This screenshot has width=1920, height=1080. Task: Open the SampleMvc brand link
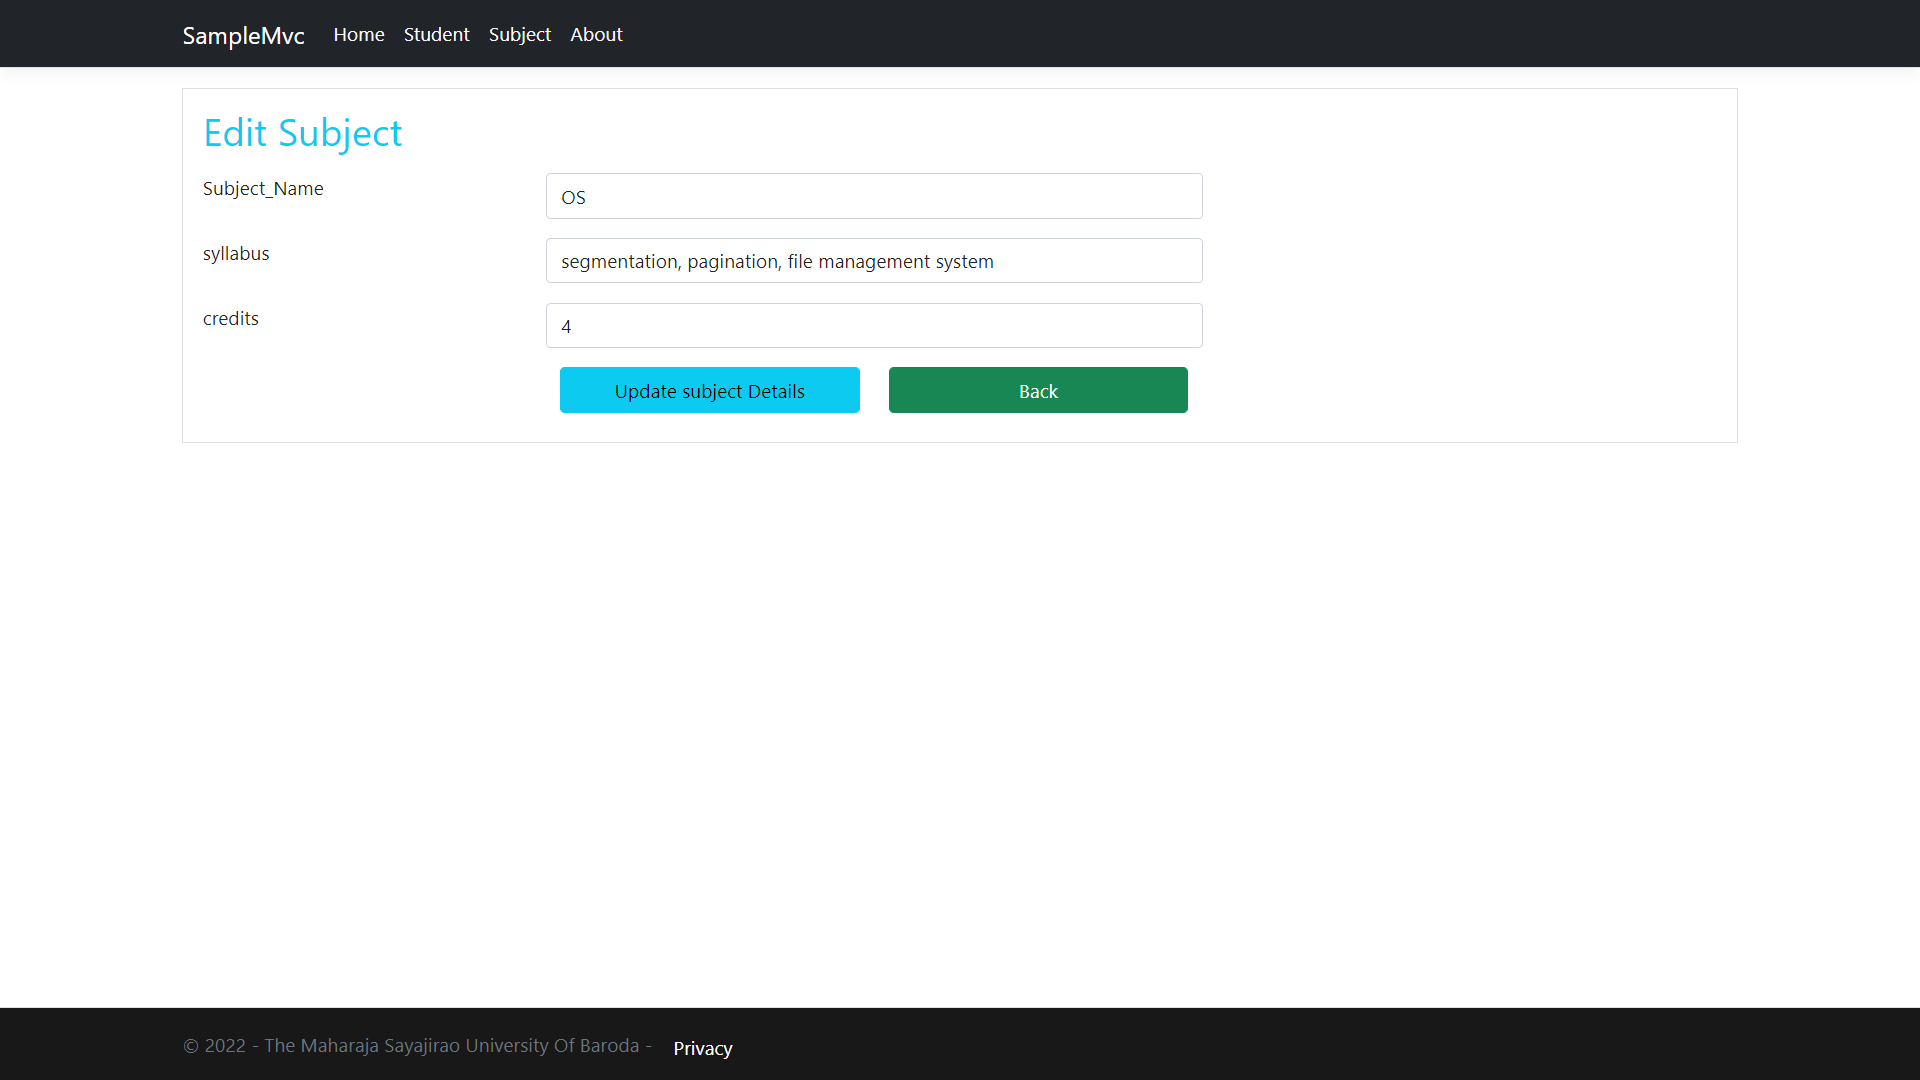[x=243, y=35]
